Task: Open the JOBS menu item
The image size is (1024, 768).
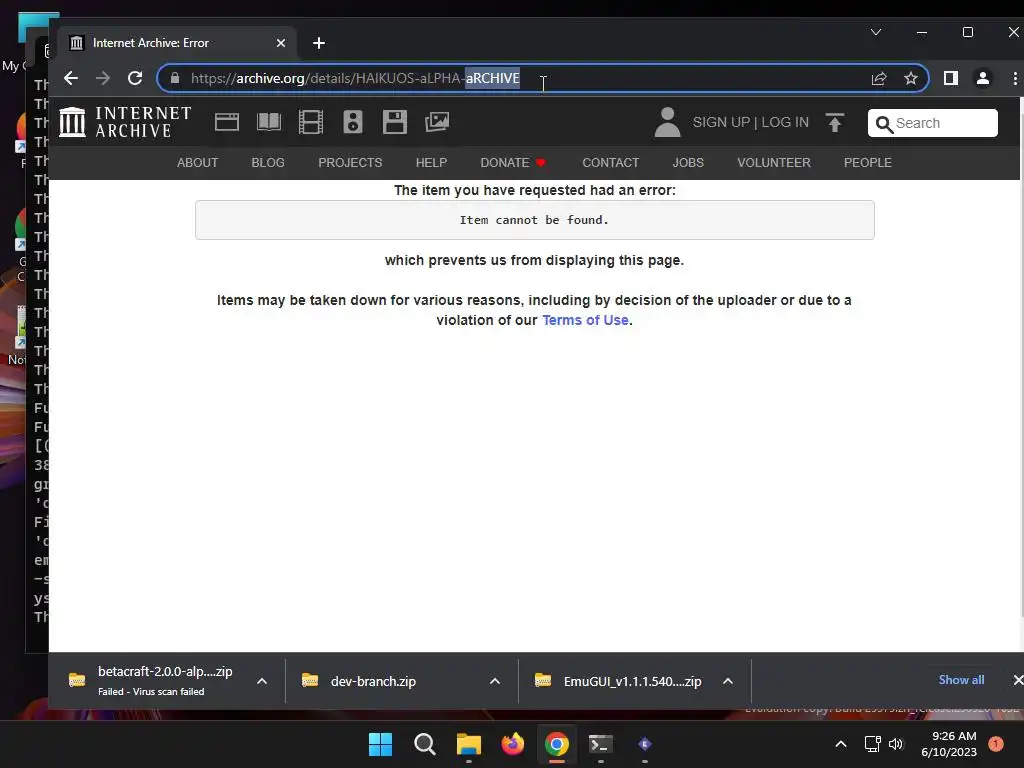Action: [x=688, y=163]
